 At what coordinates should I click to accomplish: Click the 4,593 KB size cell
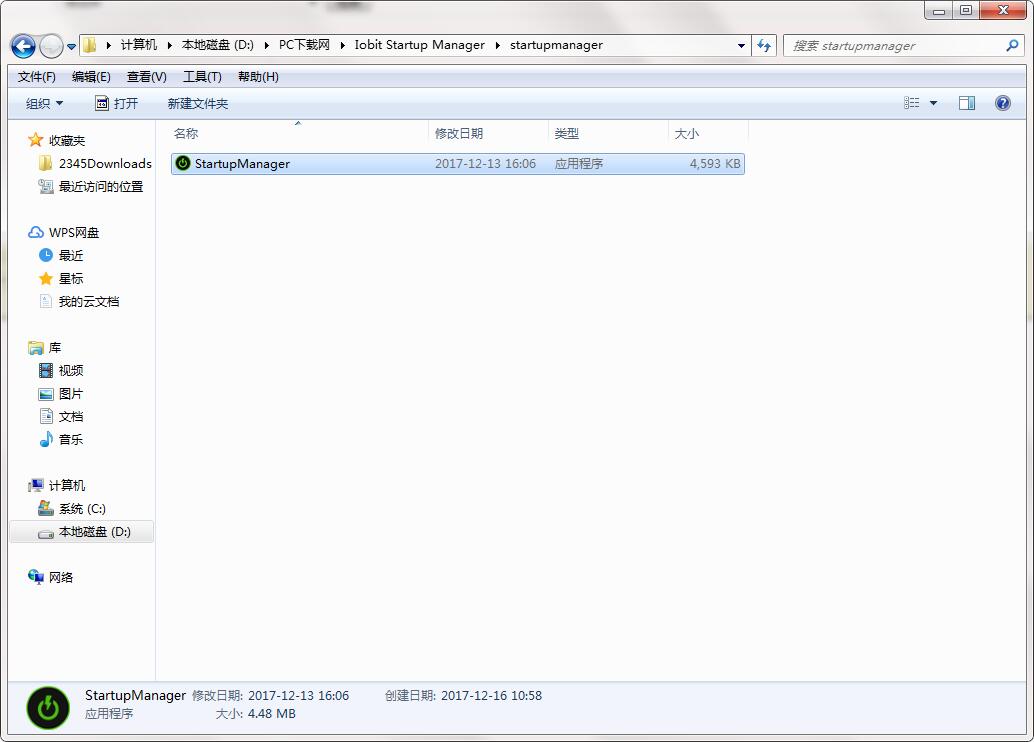click(x=715, y=164)
